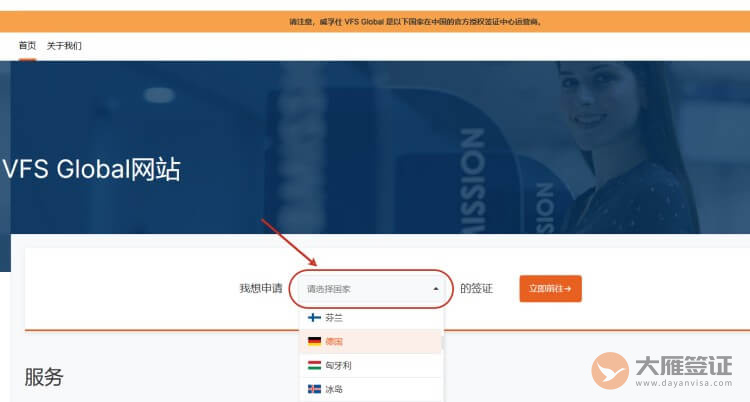750x402 pixels.
Task: Click the Finland flag icon
Action: pyautogui.click(x=314, y=318)
